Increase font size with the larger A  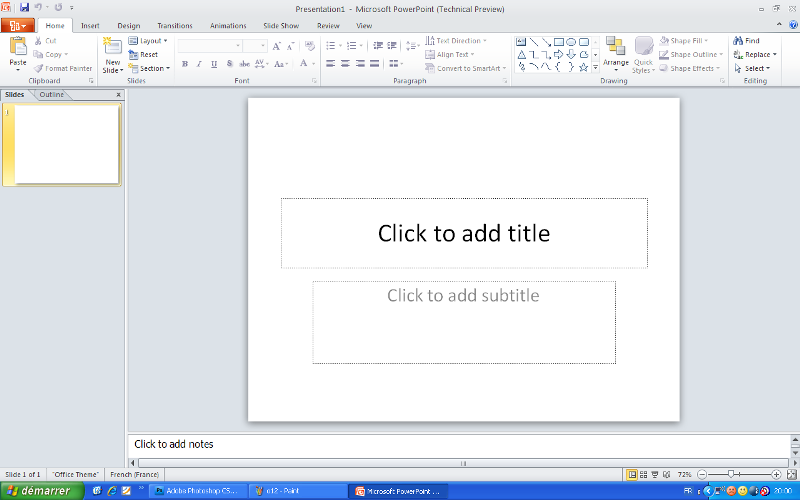tap(276, 46)
